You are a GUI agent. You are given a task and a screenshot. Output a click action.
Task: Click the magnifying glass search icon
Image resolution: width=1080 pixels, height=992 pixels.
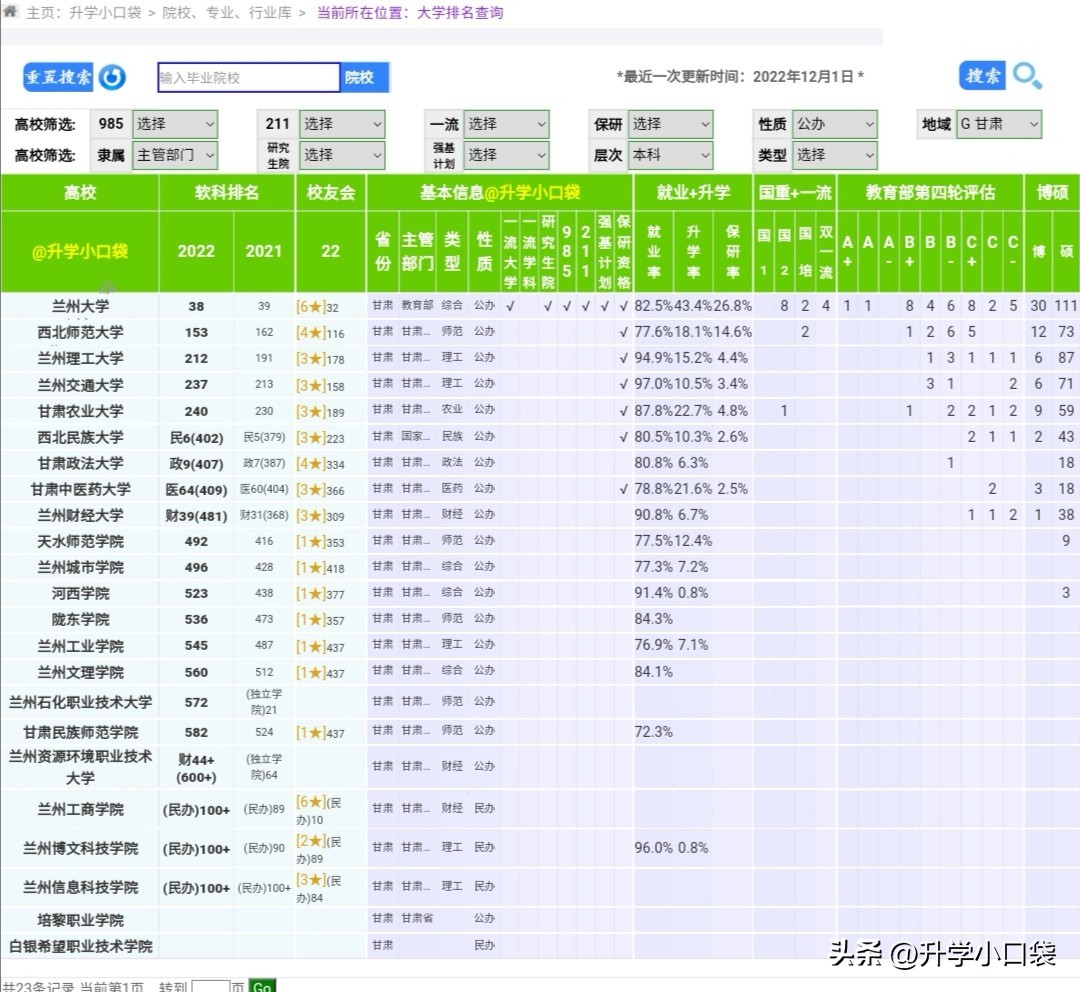(1026, 76)
